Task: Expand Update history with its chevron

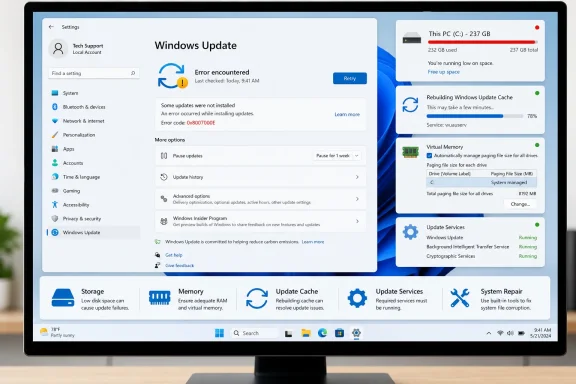Action: [x=357, y=177]
